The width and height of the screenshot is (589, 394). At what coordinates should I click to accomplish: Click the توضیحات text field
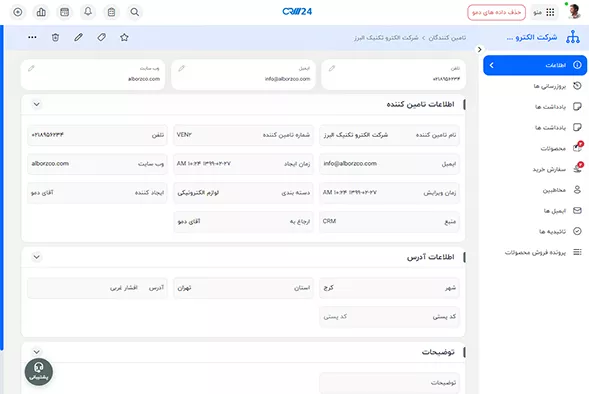pos(390,383)
